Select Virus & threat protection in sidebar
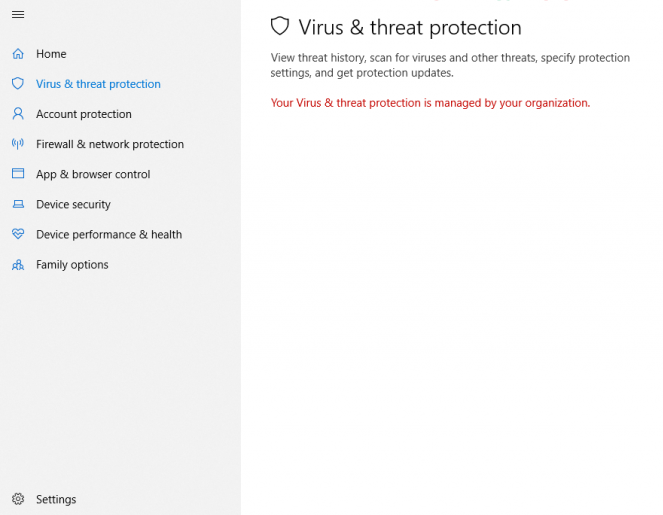The height and width of the screenshot is (515, 663). pos(98,84)
